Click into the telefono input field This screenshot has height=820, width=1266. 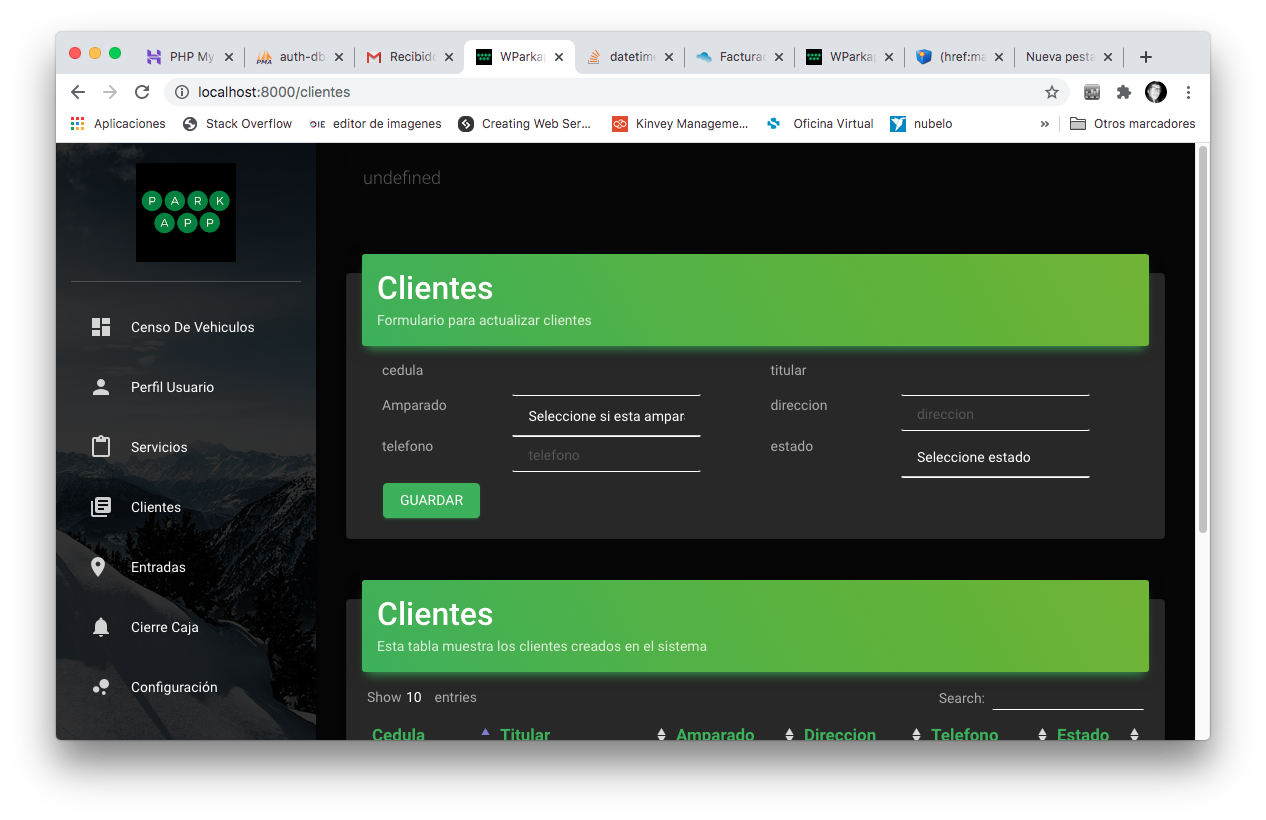coord(606,455)
